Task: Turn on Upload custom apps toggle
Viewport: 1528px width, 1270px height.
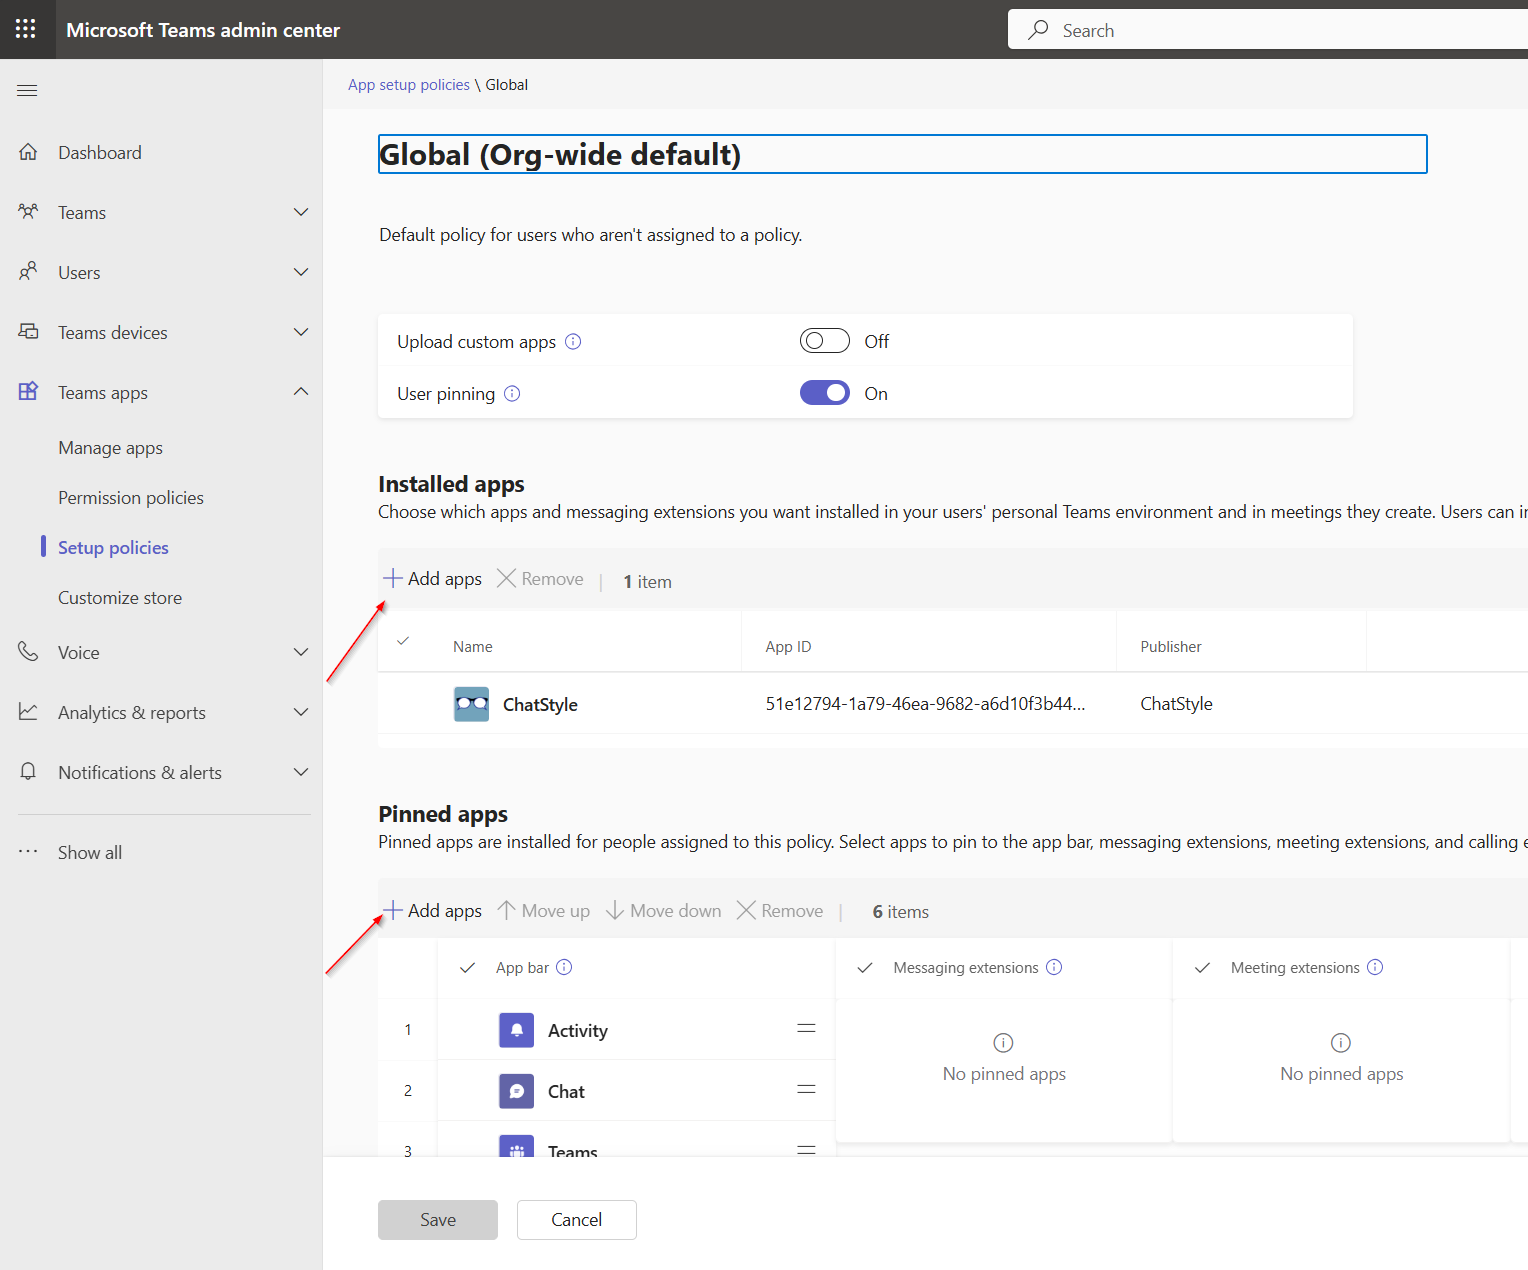Action: click(x=825, y=341)
